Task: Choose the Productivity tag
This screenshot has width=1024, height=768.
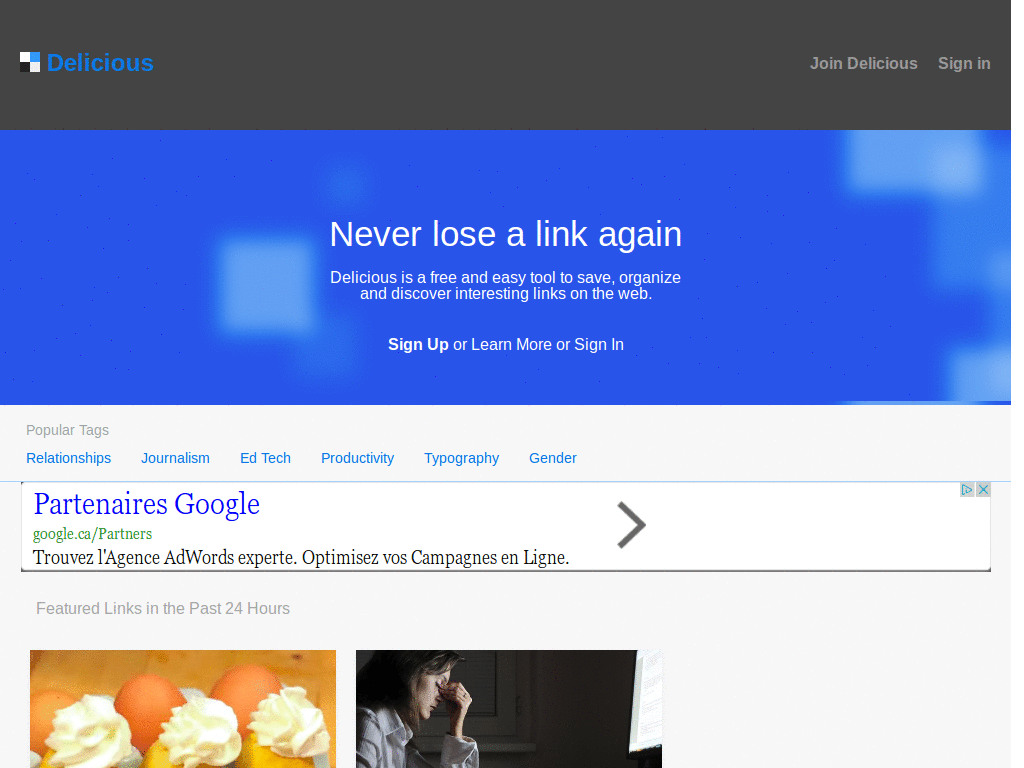Action: [x=357, y=458]
